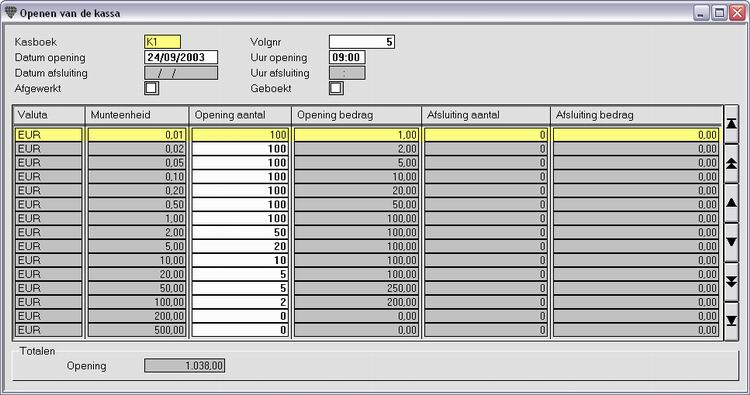The height and width of the screenshot is (395, 750).
Task: Close the Openen van de kassa window
Action: pos(737,12)
